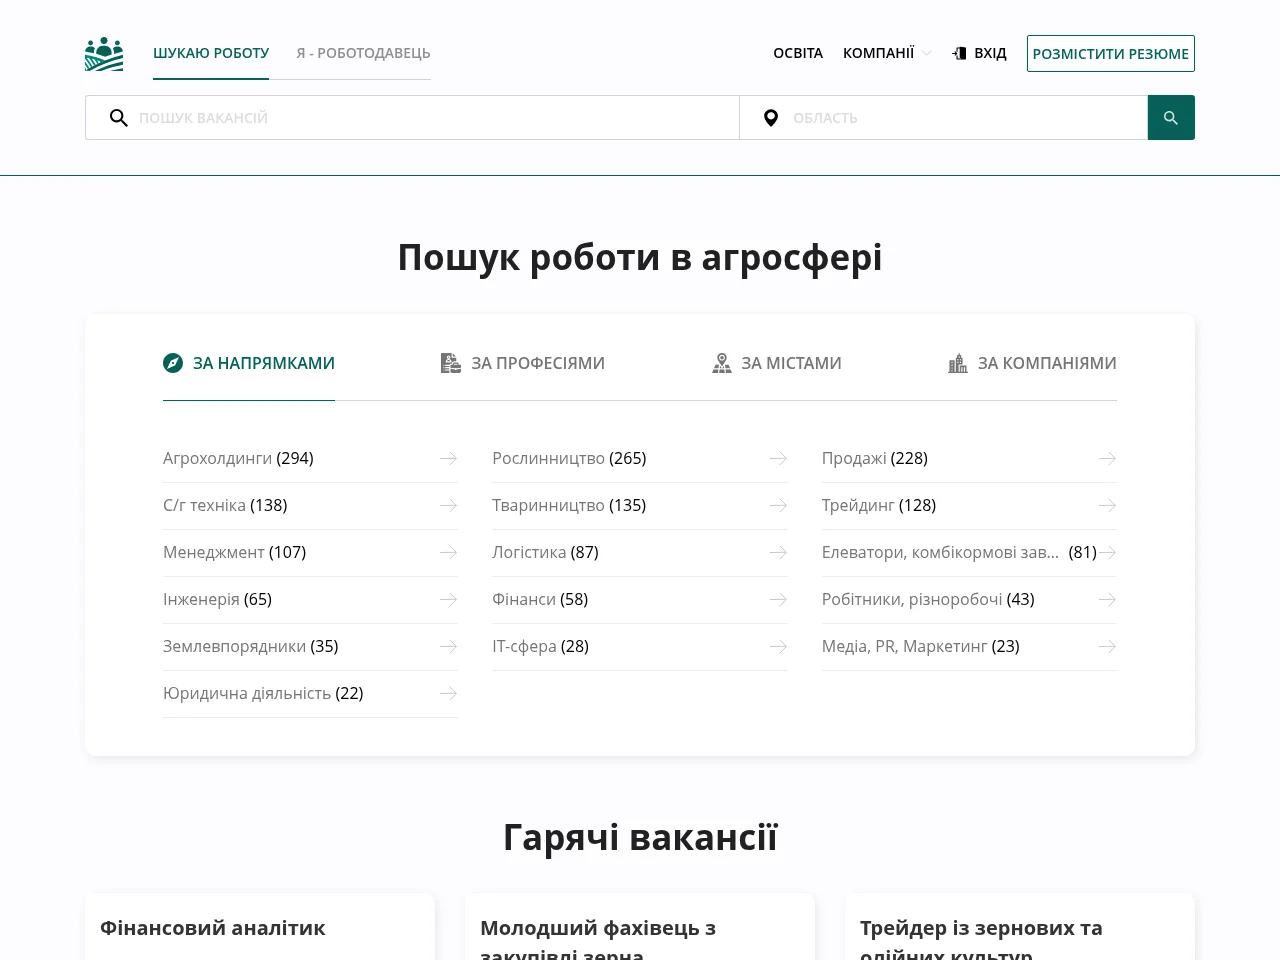Click the green search submit button
The width and height of the screenshot is (1280, 960).
coord(1171,118)
